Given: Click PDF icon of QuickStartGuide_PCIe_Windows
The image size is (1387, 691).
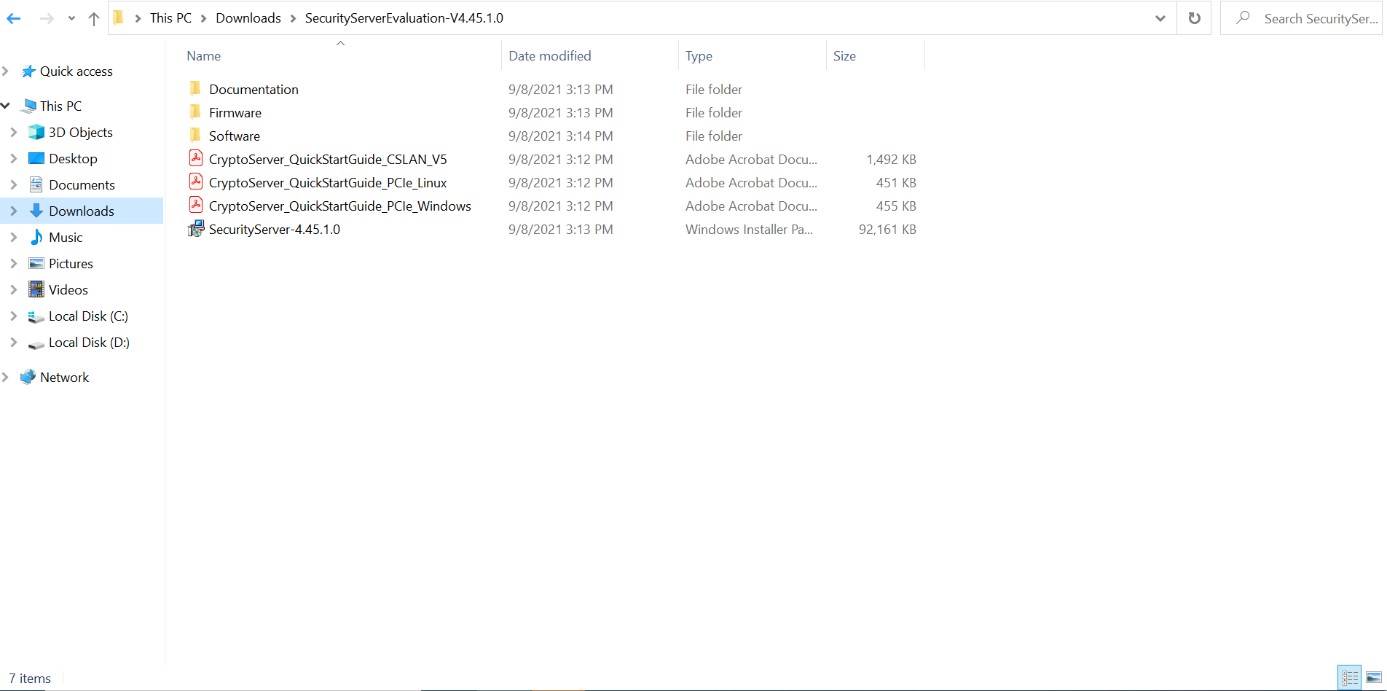Looking at the screenshot, I should pos(196,205).
